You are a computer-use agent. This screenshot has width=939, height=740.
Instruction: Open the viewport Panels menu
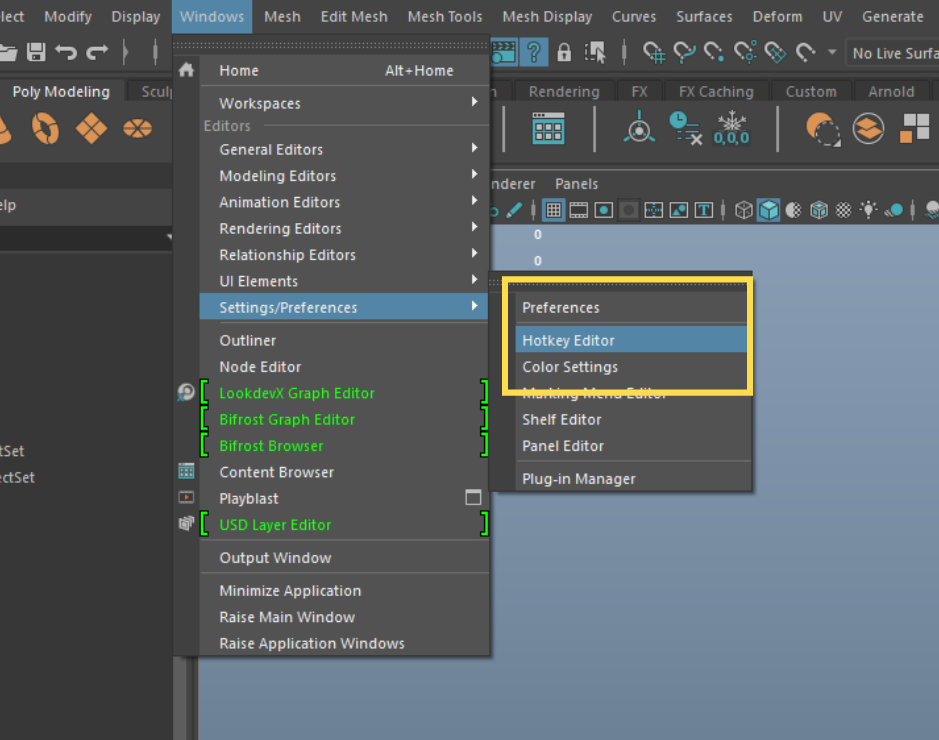576,184
